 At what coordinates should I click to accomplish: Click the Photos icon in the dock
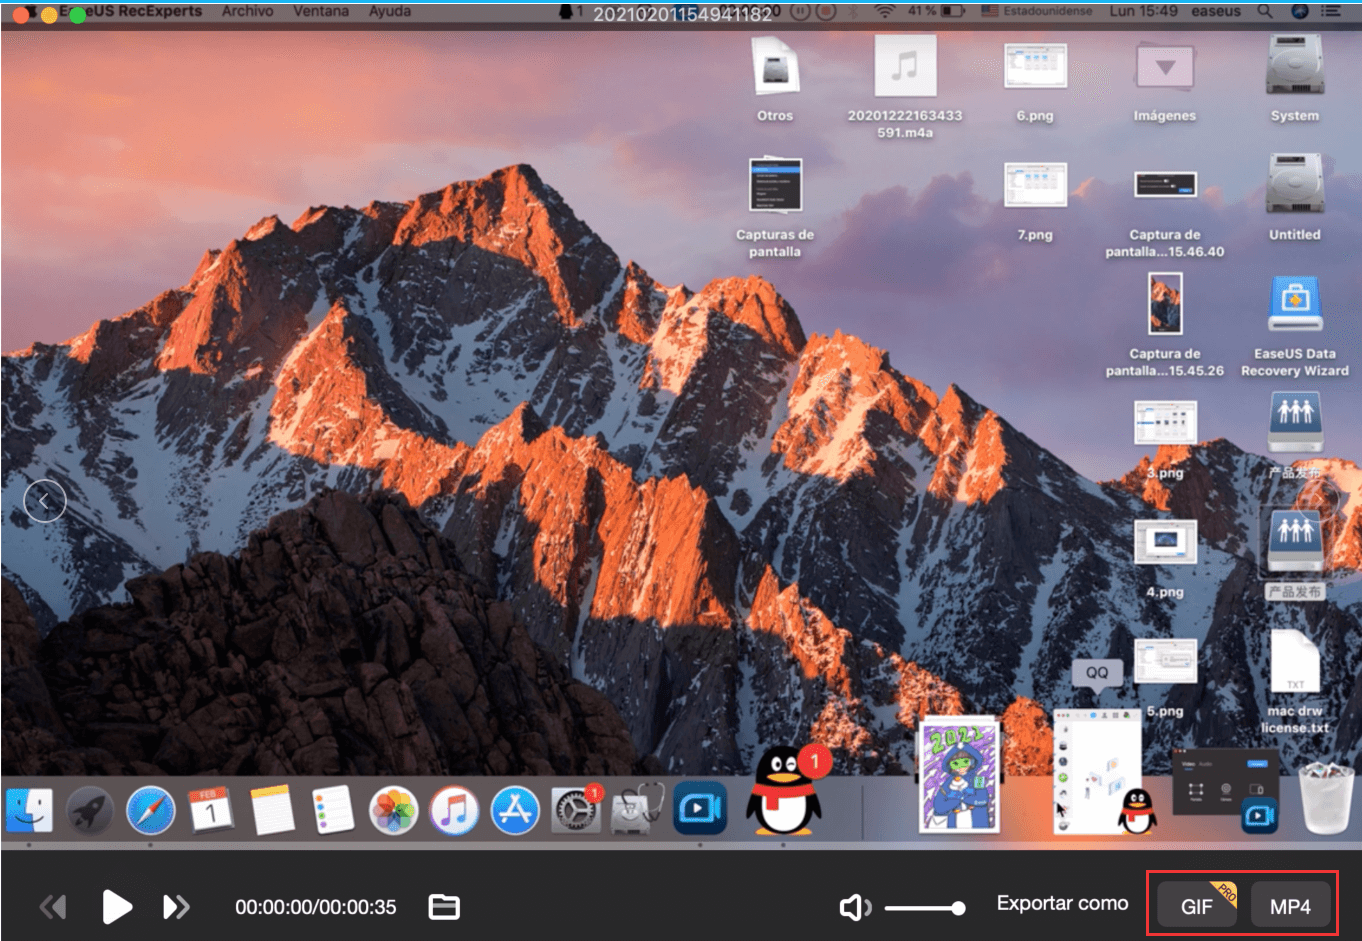click(x=394, y=810)
